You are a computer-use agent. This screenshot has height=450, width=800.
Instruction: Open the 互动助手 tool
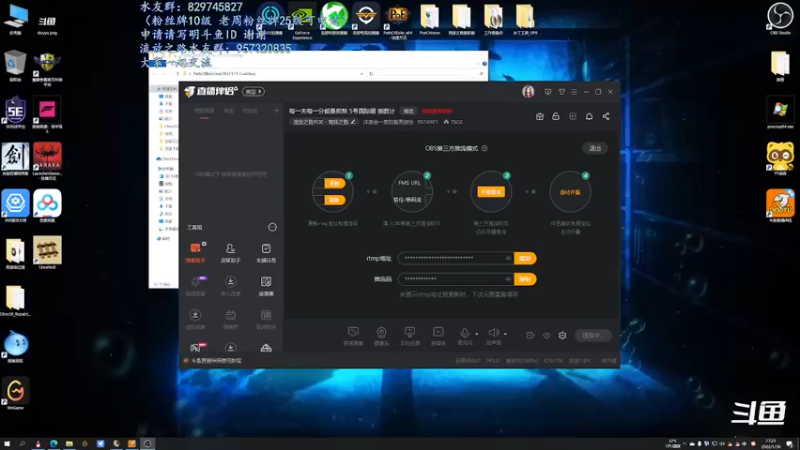pos(266,319)
